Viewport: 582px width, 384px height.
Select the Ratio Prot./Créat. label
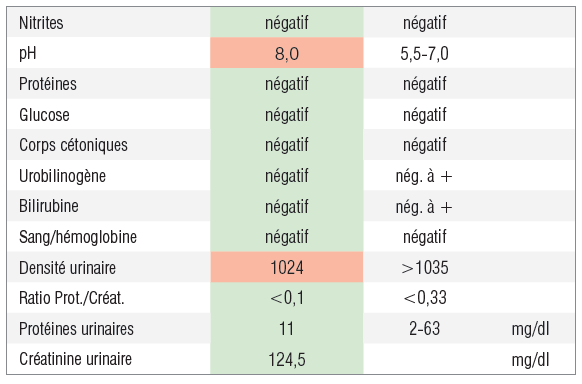[x=72, y=298]
